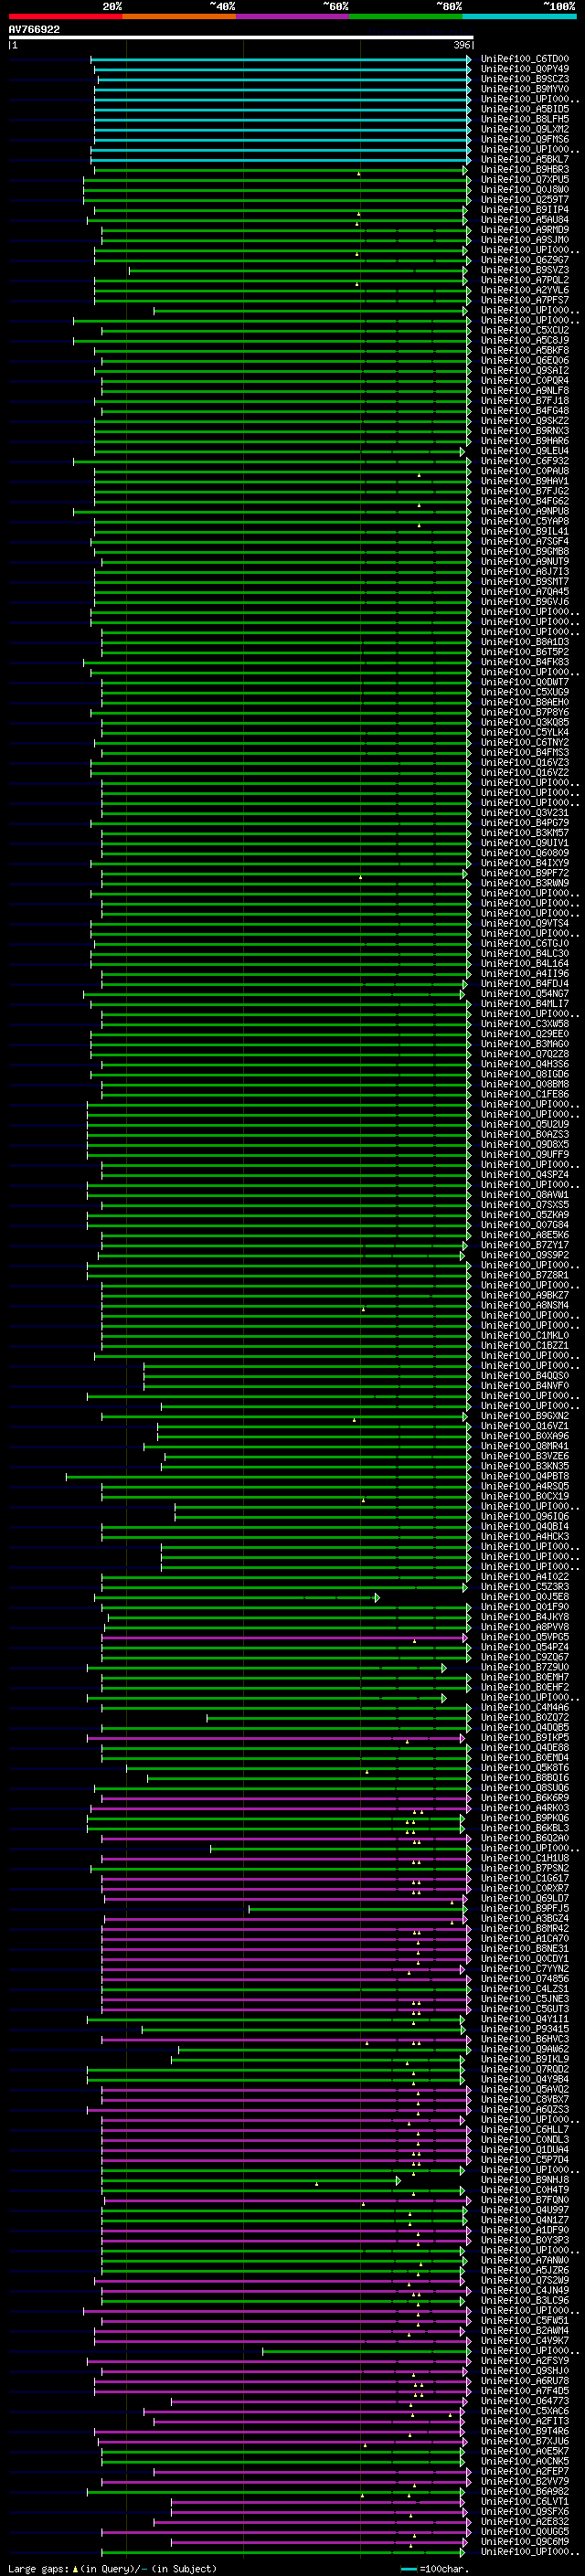The height and width of the screenshot is (2576, 585).
Task: Select UniRef100_B9HBR3 label
Action: [524, 170]
